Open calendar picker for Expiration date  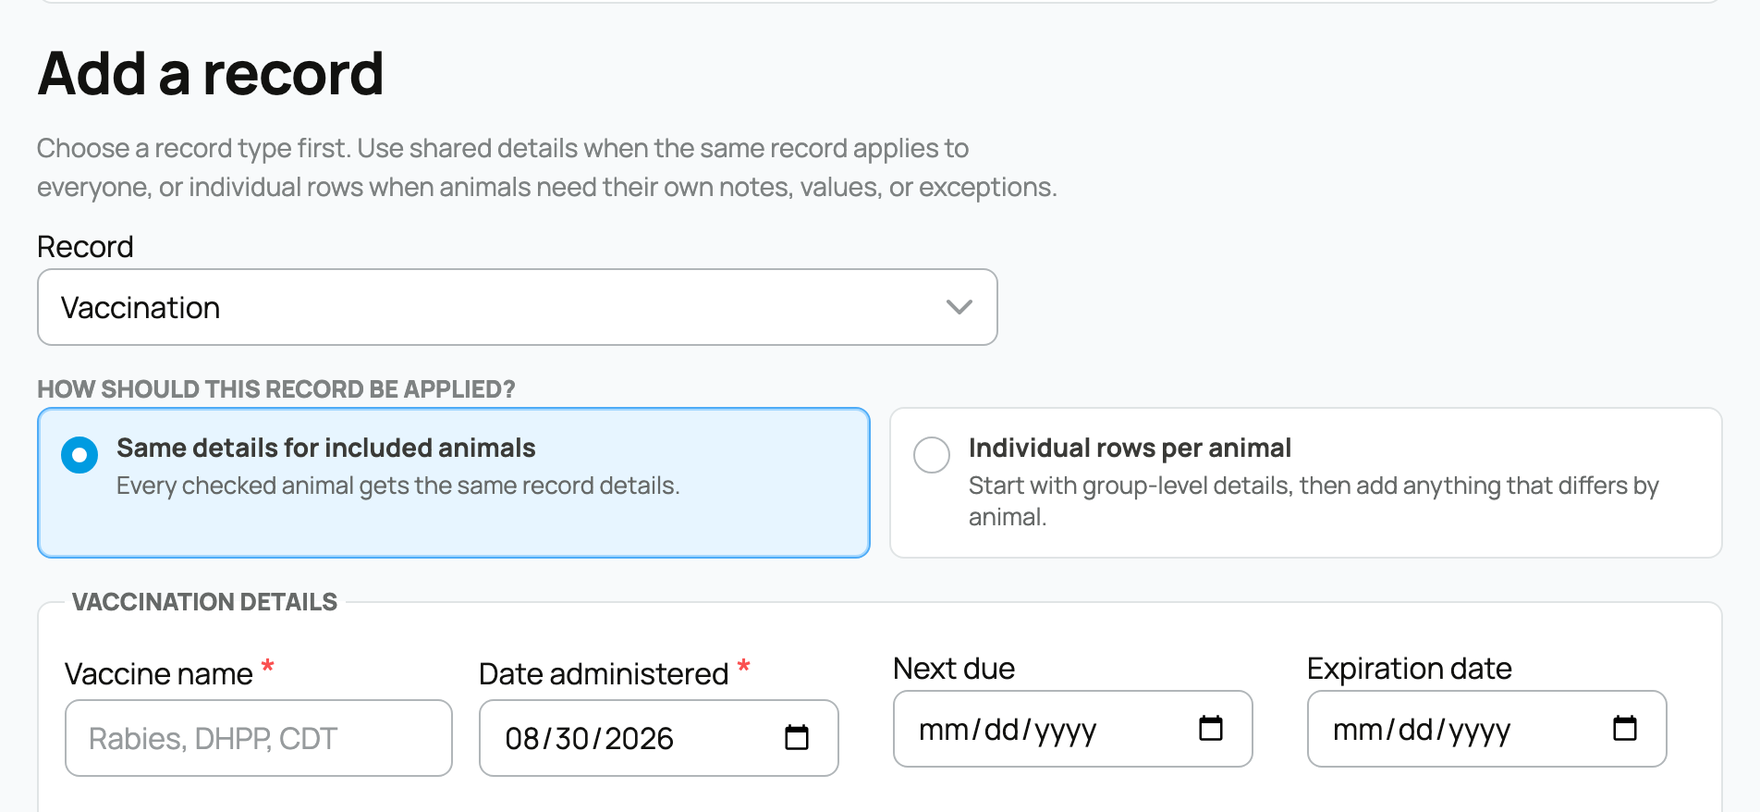click(1625, 729)
